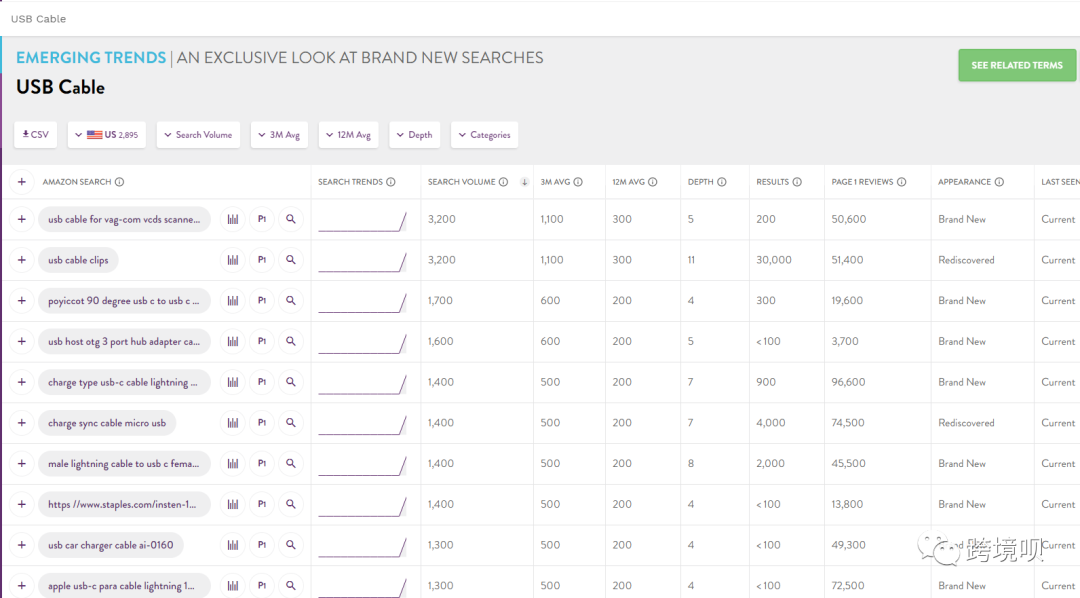The image size is (1080, 598).
Task: Add usb car charger cable ai-0160 with plus
Action: click(x=22, y=544)
